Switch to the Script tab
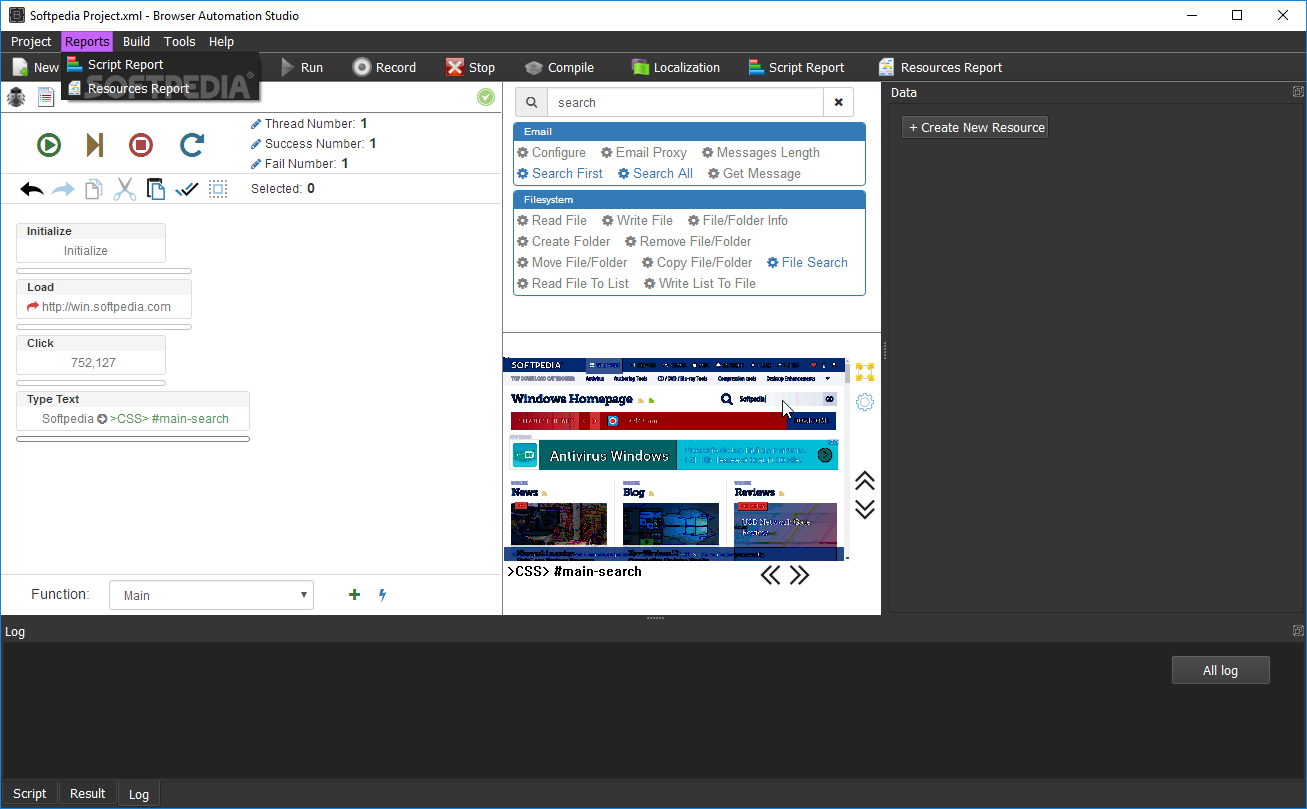This screenshot has height=809, width=1307. pos(29,793)
